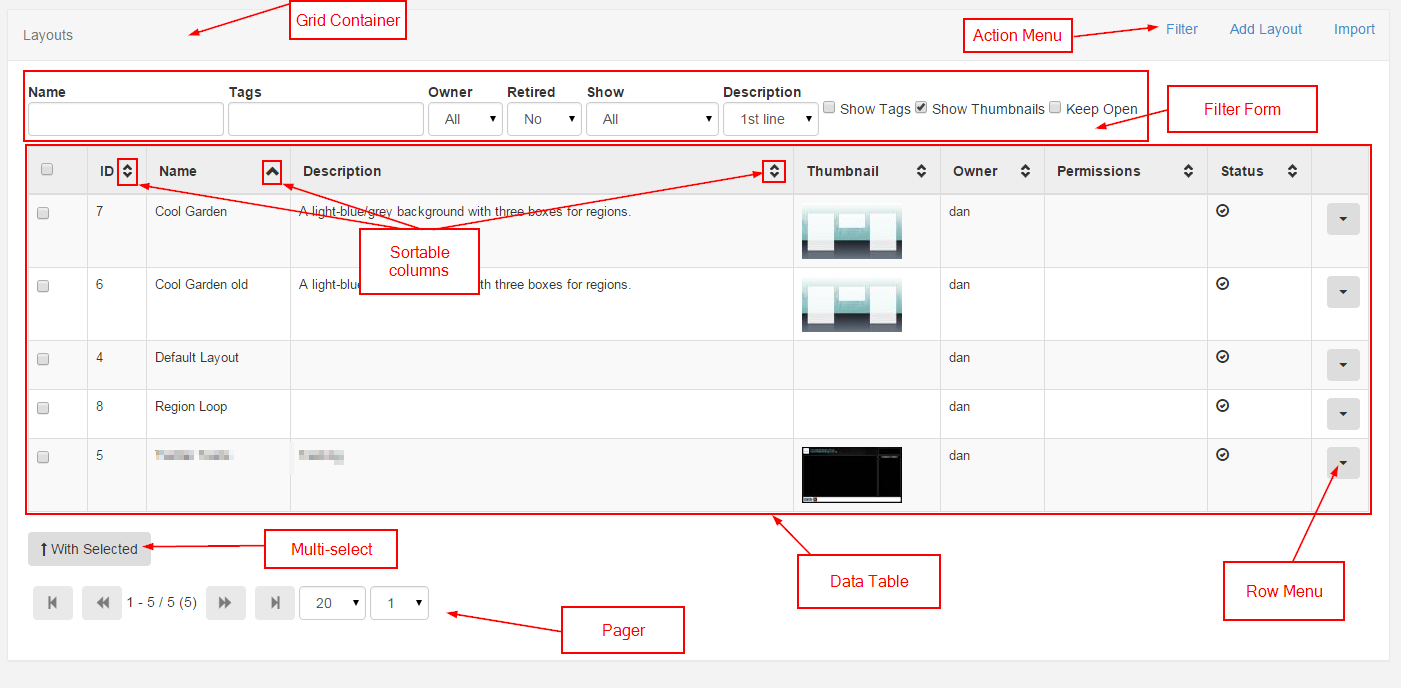
Task: Go to the next page of the pager
Action: click(x=226, y=603)
